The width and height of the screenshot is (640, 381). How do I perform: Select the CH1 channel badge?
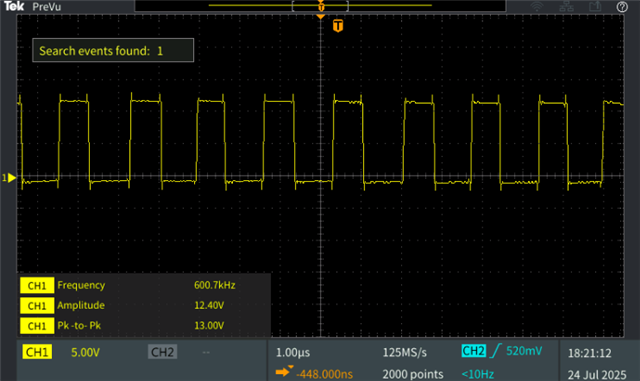[x=37, y=352]
